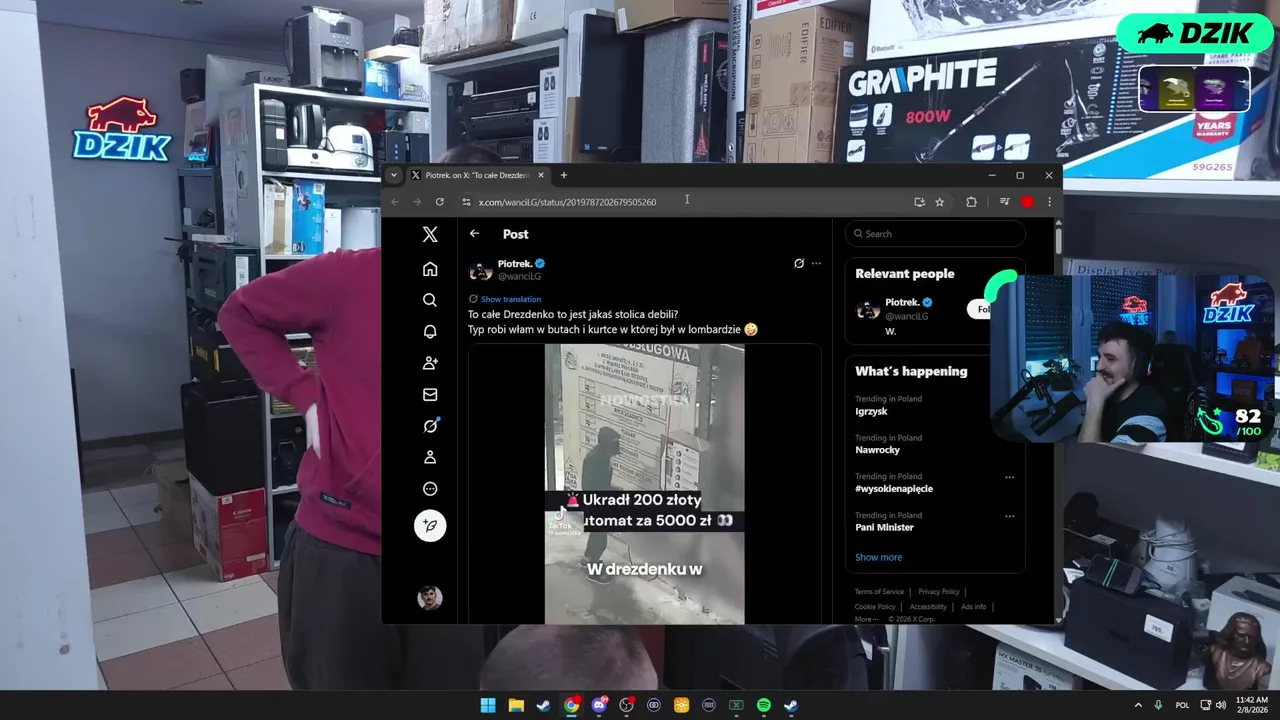
Task: Select the 'Piotrek. on X' browser tab
Action: click(478, 175)
